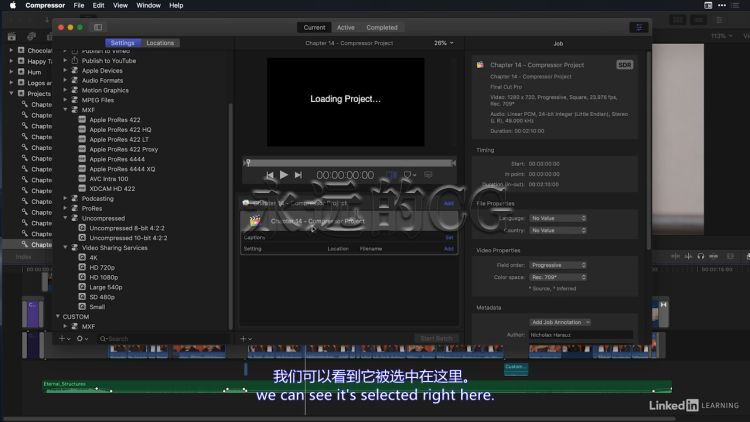Click the add job plus button
Screen dimensions: 750x422
pos(245,339)
